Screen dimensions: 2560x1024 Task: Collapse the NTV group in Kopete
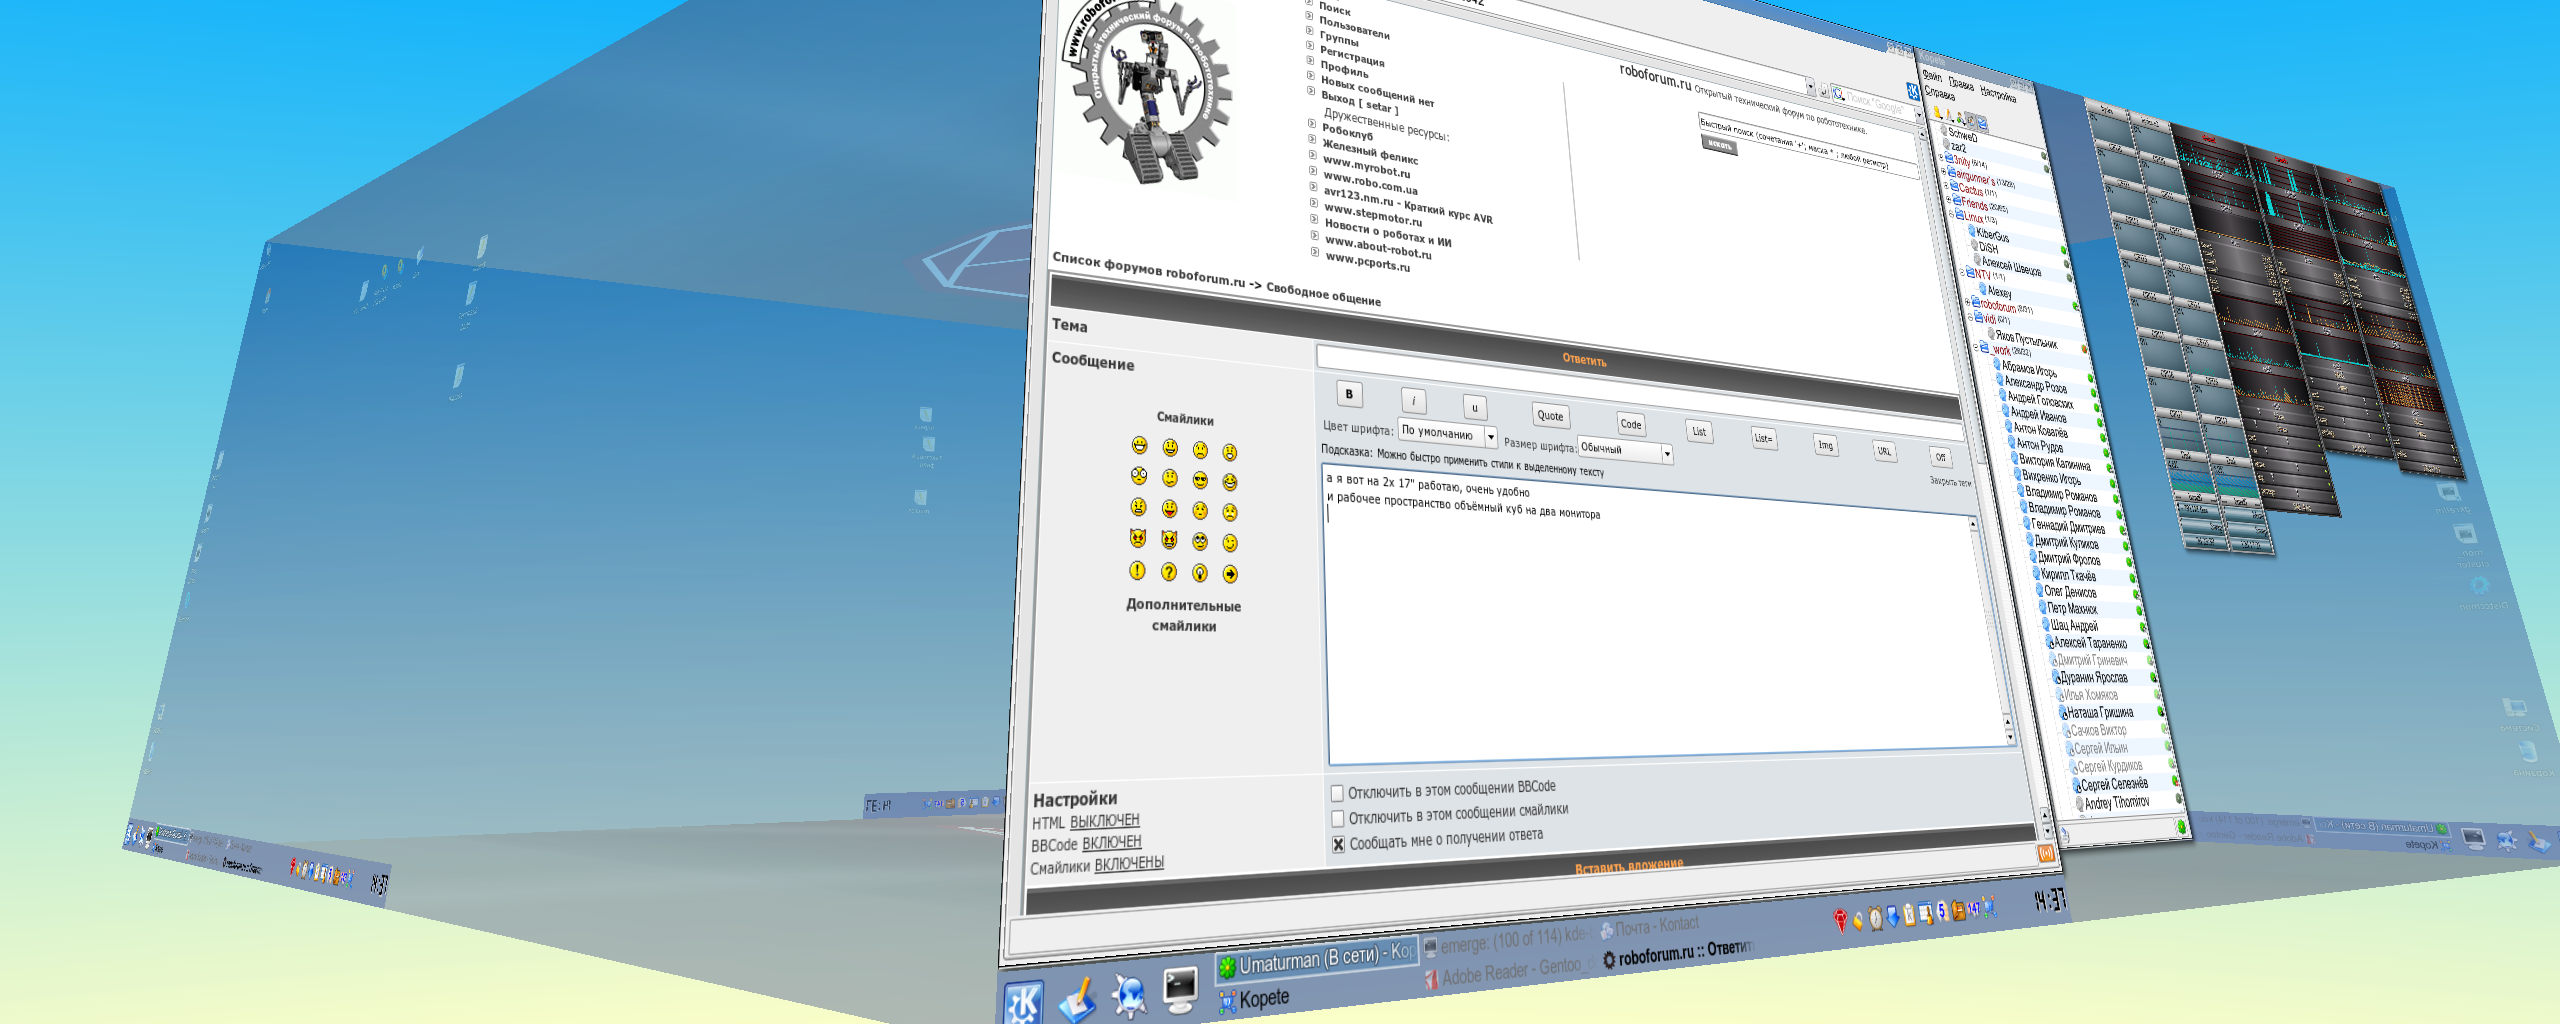(x=1963, y=271)
